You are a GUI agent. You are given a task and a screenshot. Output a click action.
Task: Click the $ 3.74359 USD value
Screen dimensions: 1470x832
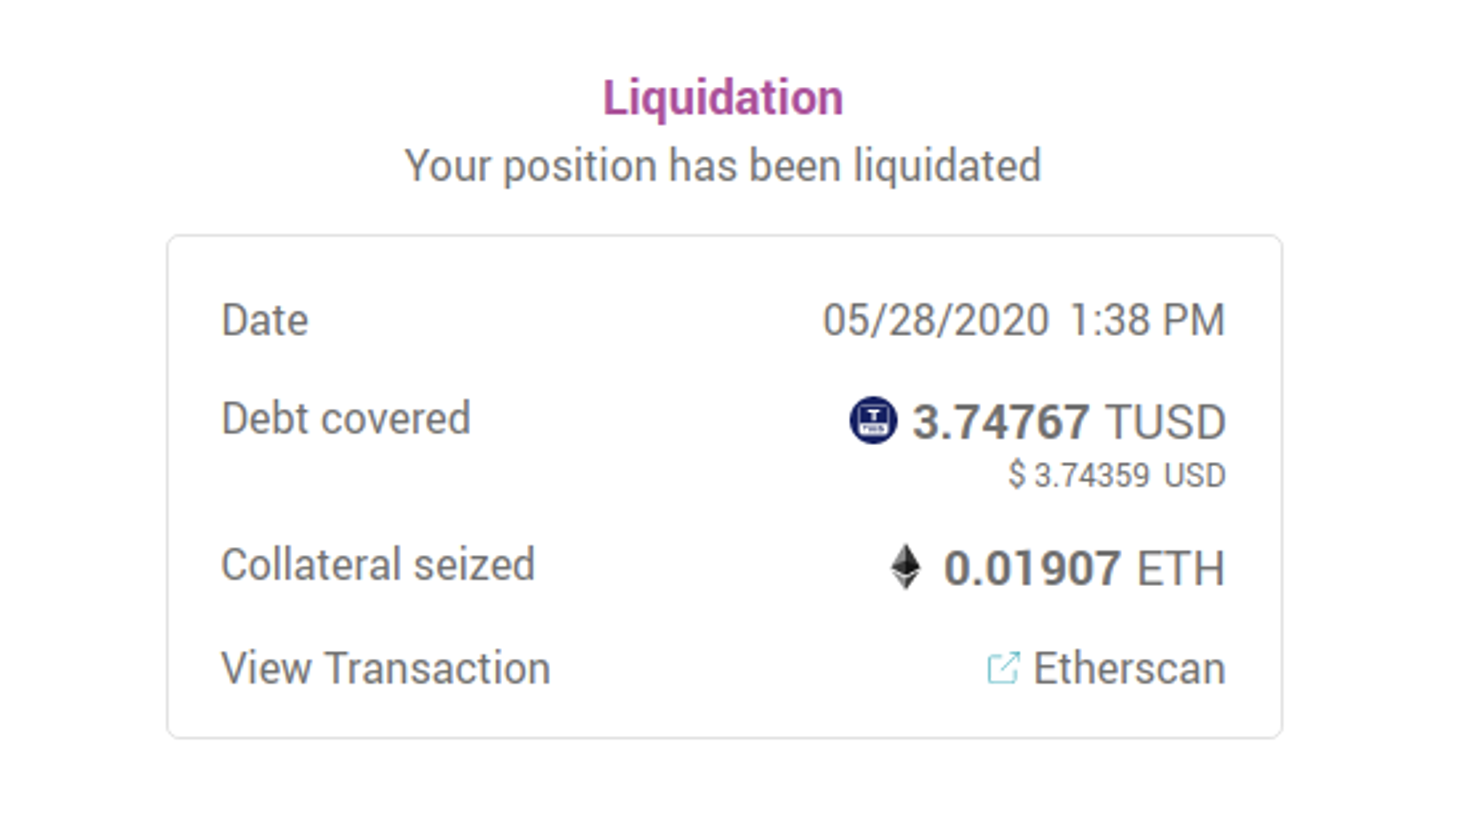click(x=1117, y=475)
